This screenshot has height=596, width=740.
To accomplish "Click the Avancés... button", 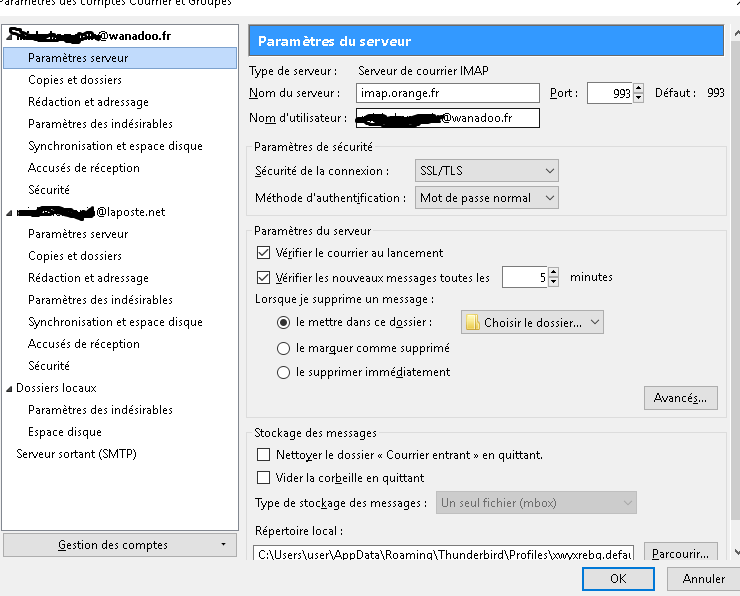I will coord(680,398).
